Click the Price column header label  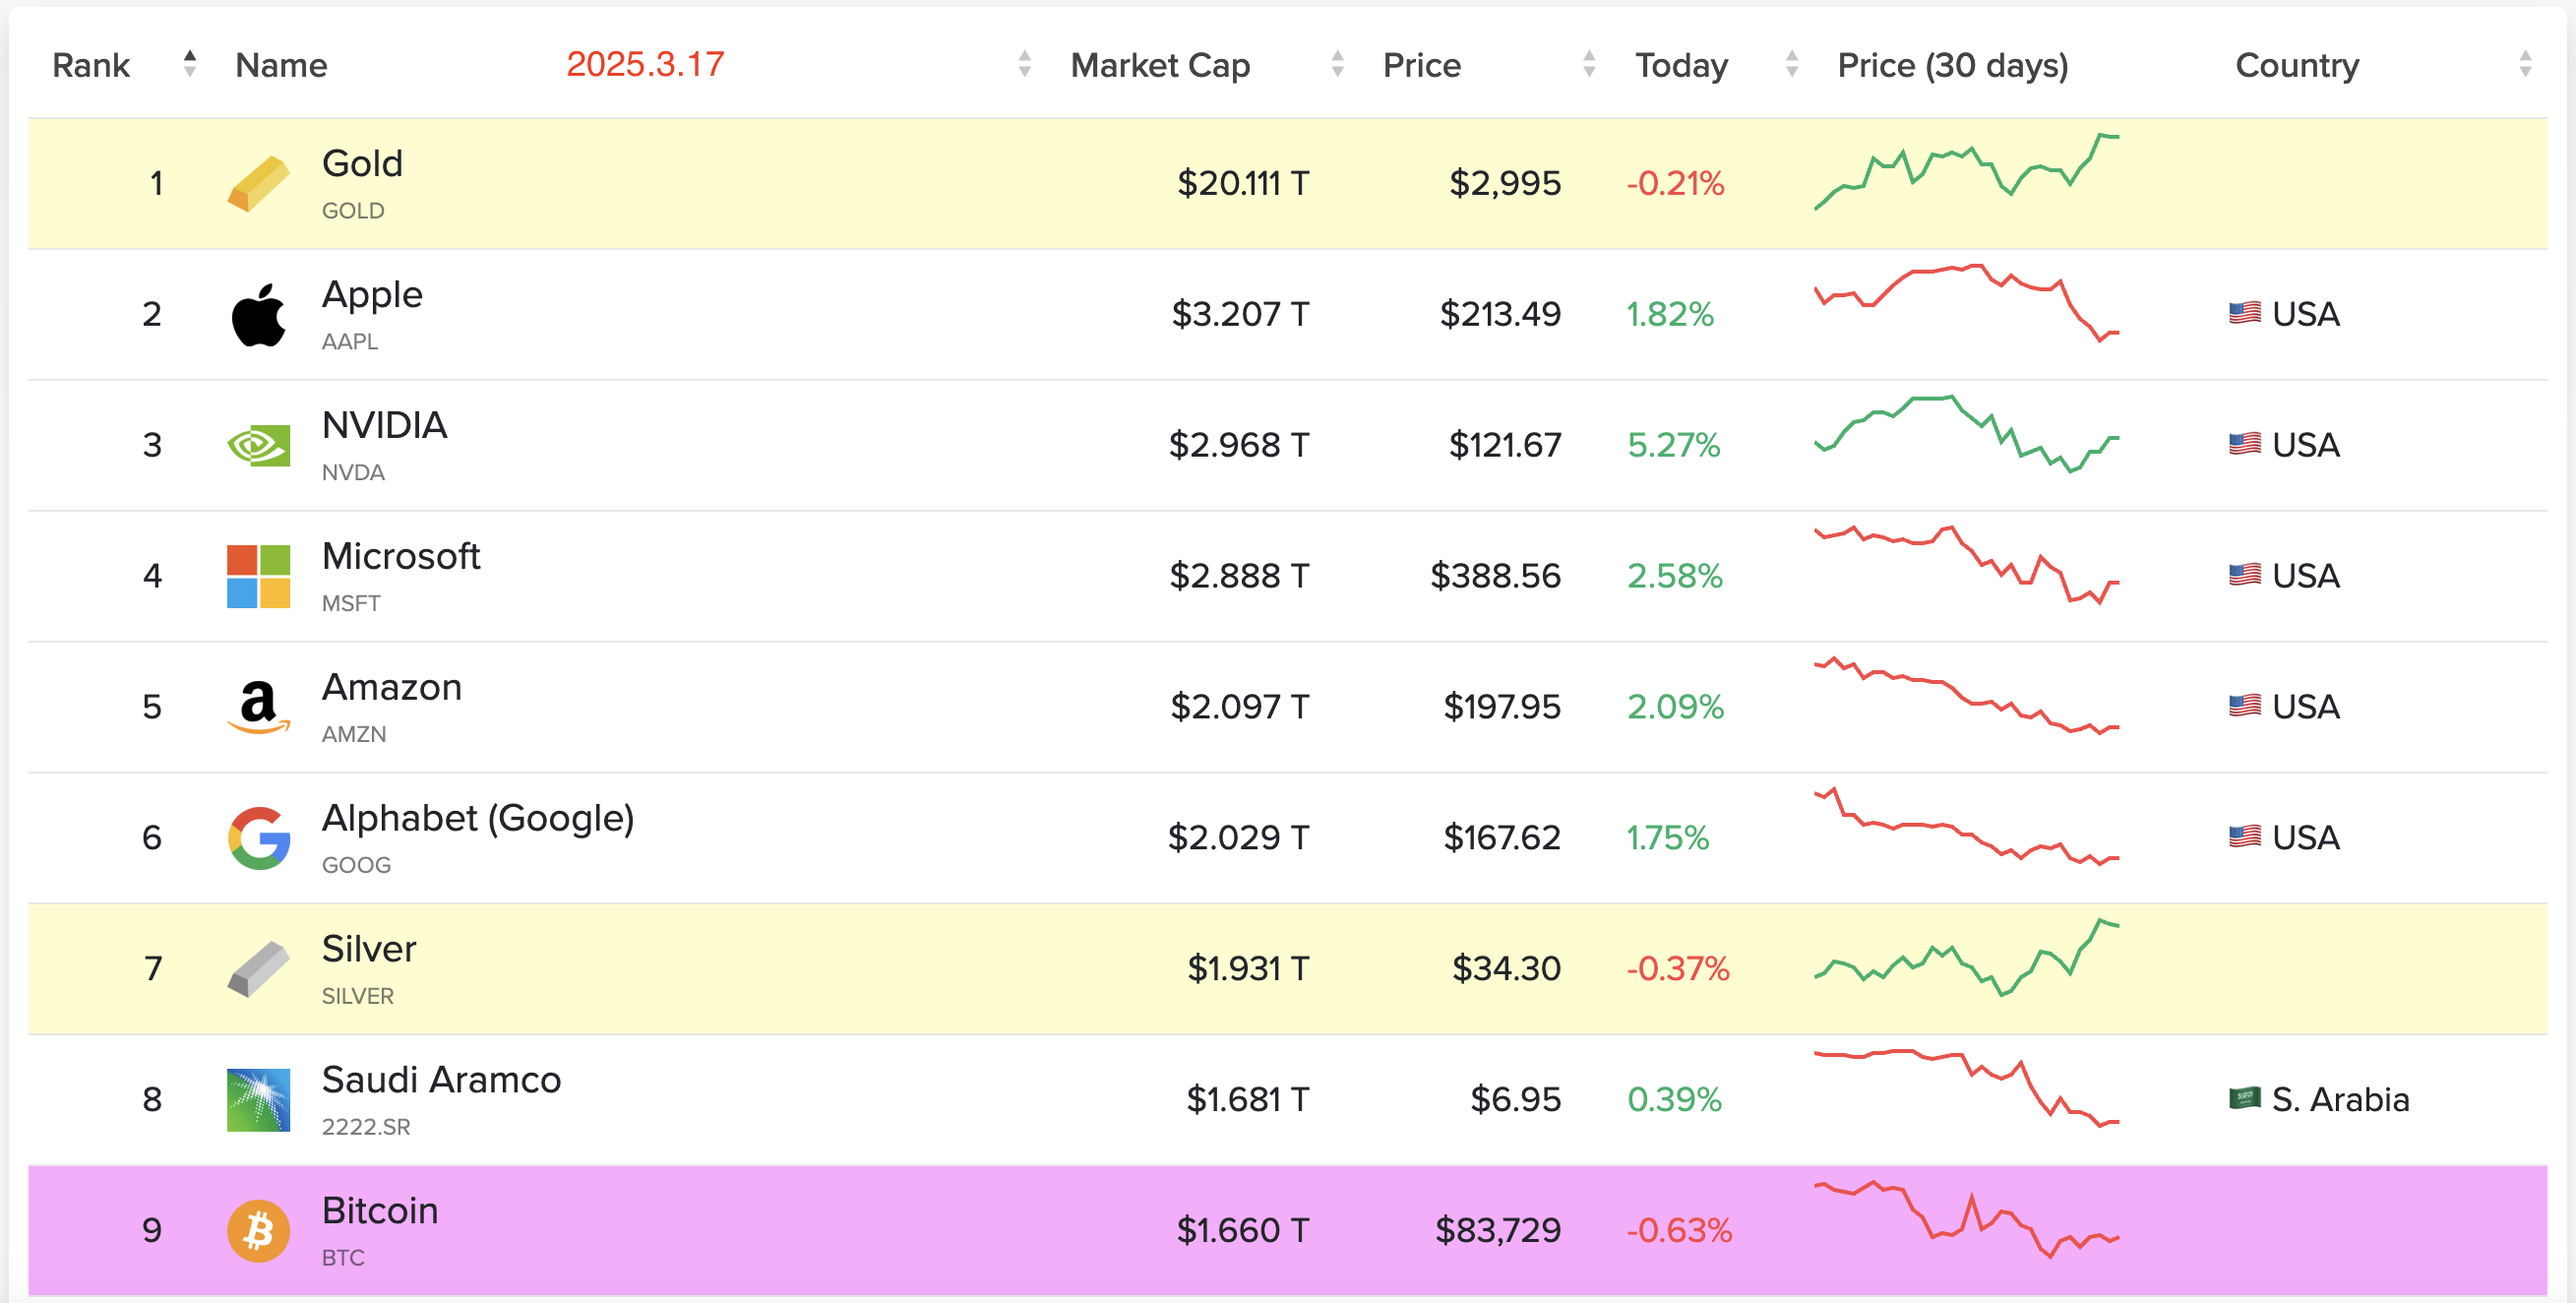pyautogui.click(x=1421, y=65)
